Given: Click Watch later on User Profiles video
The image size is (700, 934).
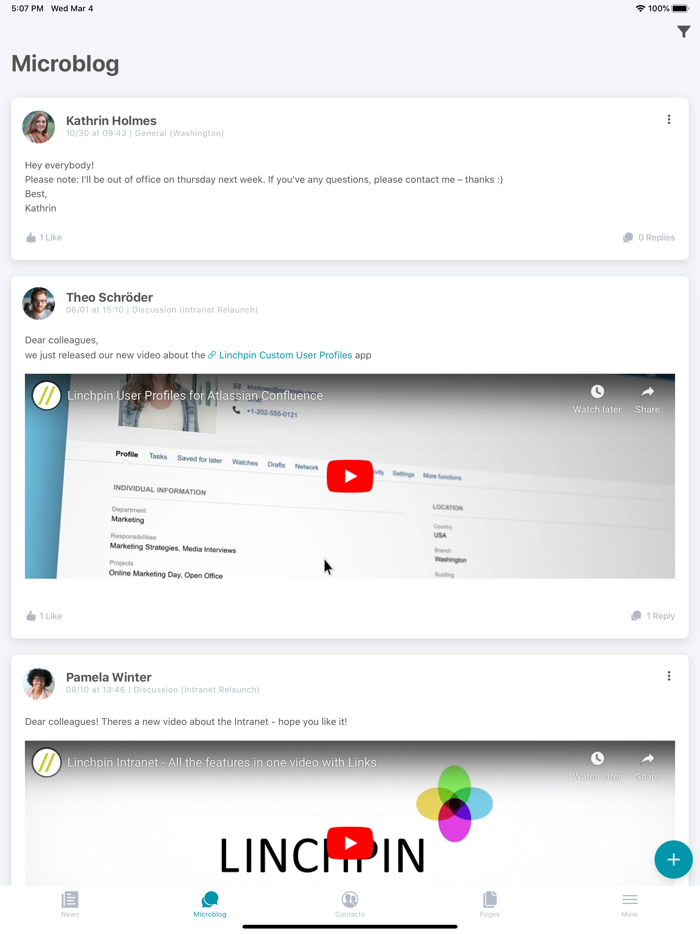Looking at the screenshot, I should (x=597, y=399).
